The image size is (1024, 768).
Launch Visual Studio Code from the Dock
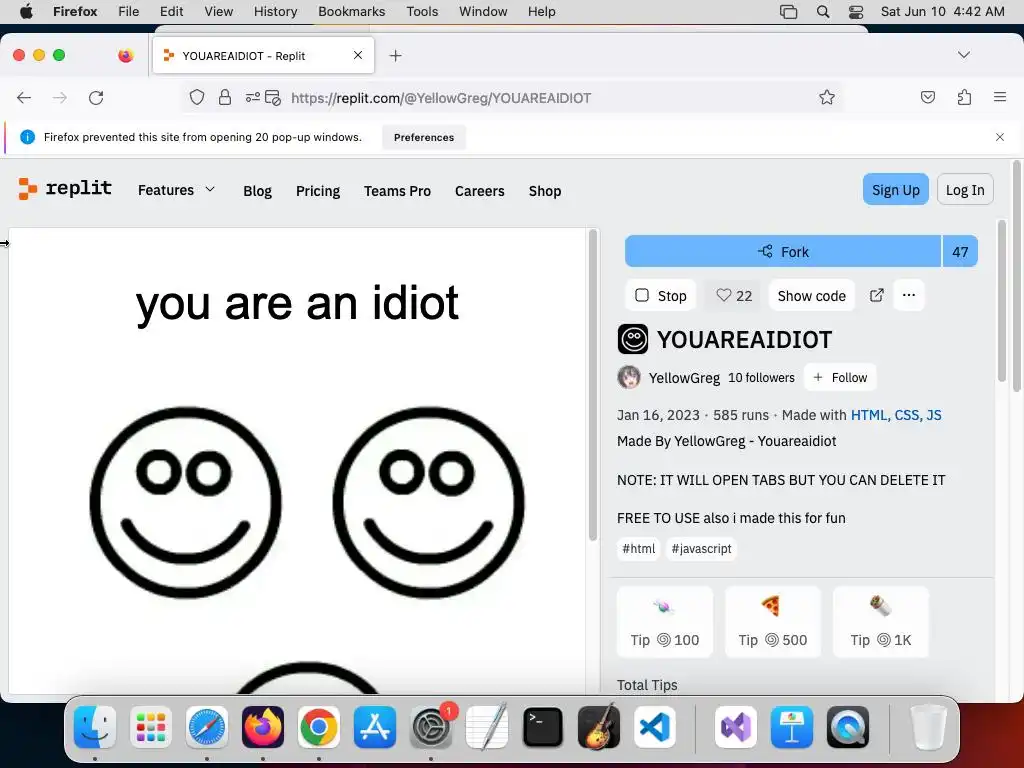point(655,728)
